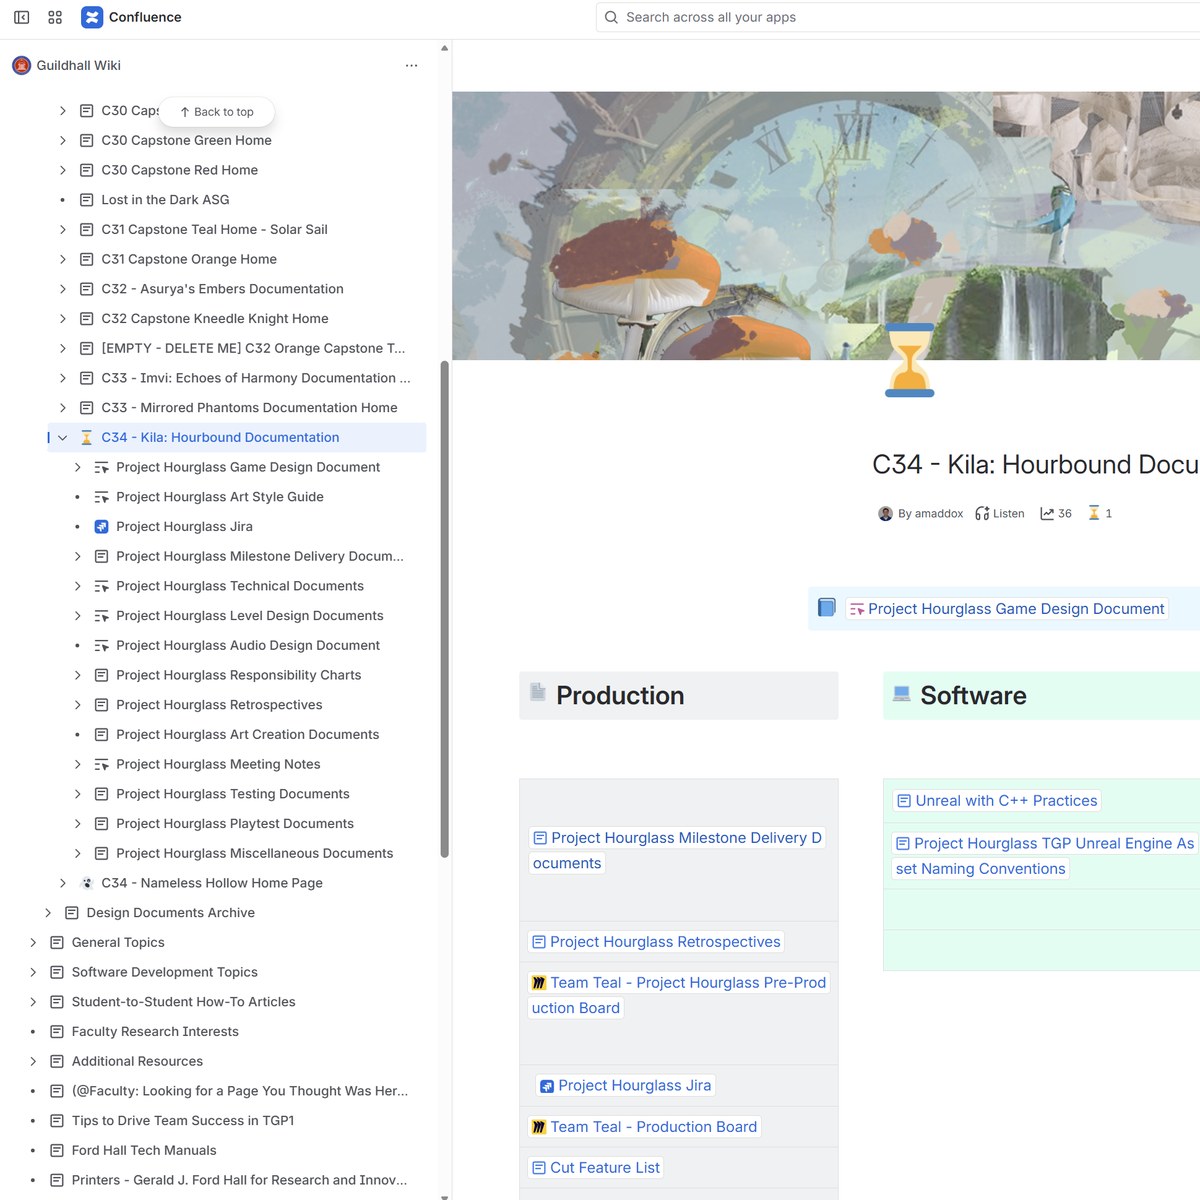
Task: Expand the General Topics section
Action: click(33, 943)
